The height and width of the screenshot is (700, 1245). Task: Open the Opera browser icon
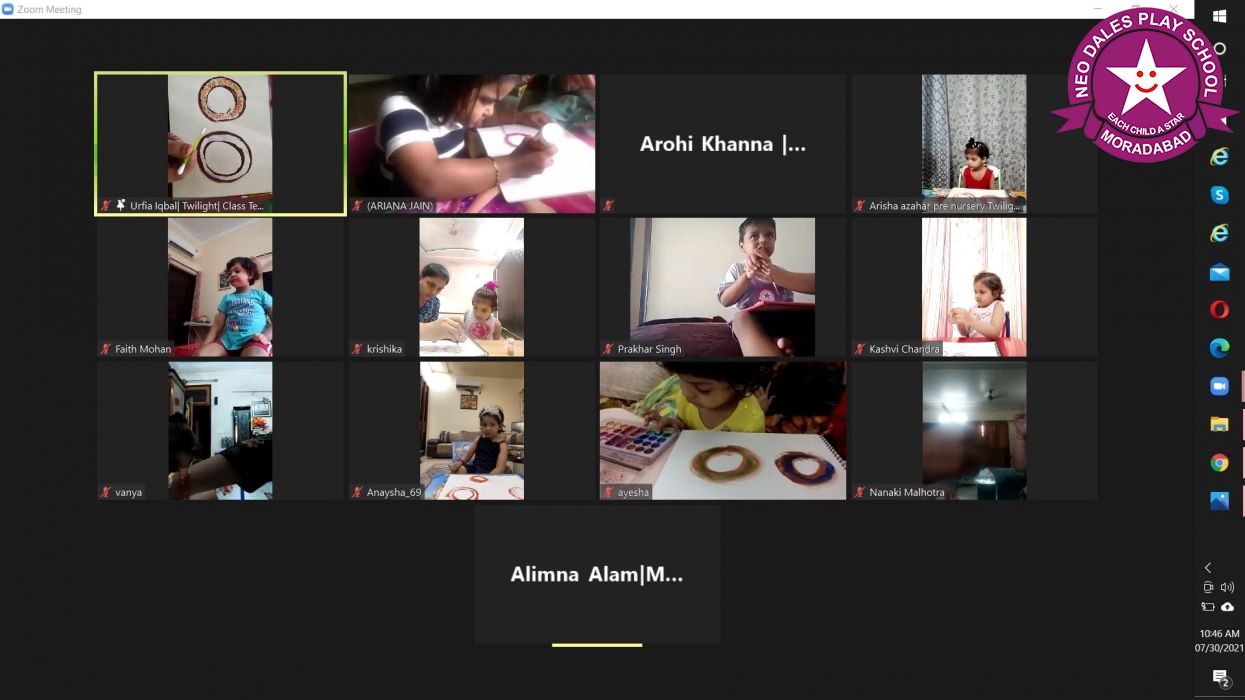[x=1219, y=310]
